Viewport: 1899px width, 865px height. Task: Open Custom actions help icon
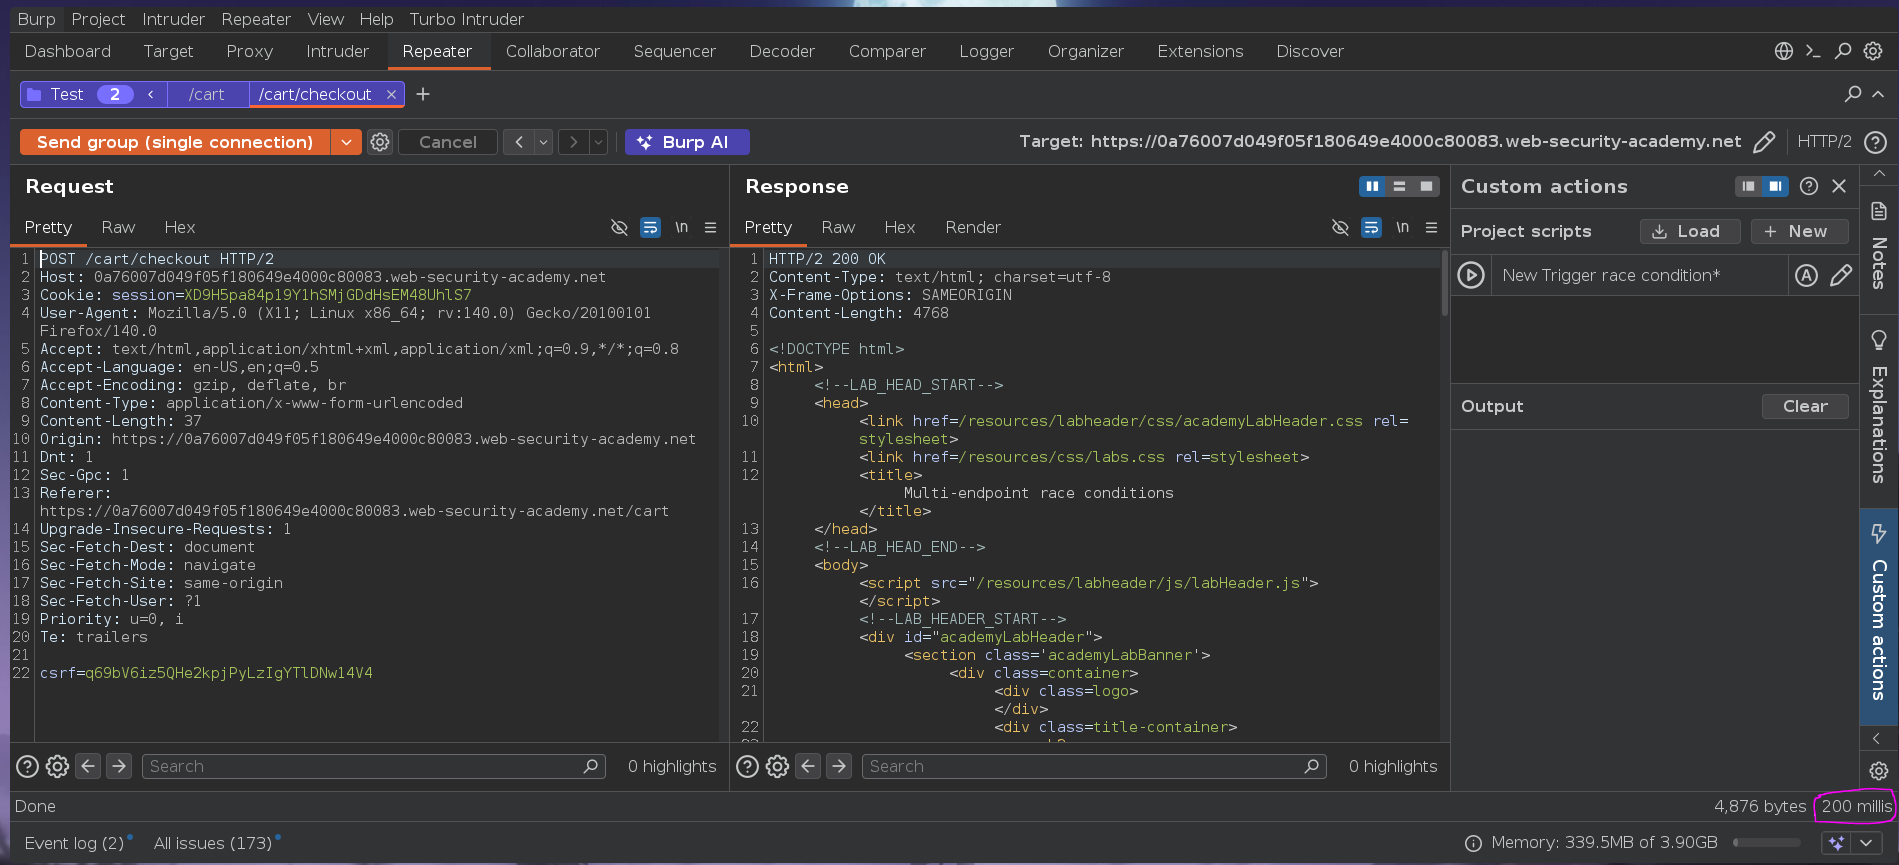pos(1808,186)
